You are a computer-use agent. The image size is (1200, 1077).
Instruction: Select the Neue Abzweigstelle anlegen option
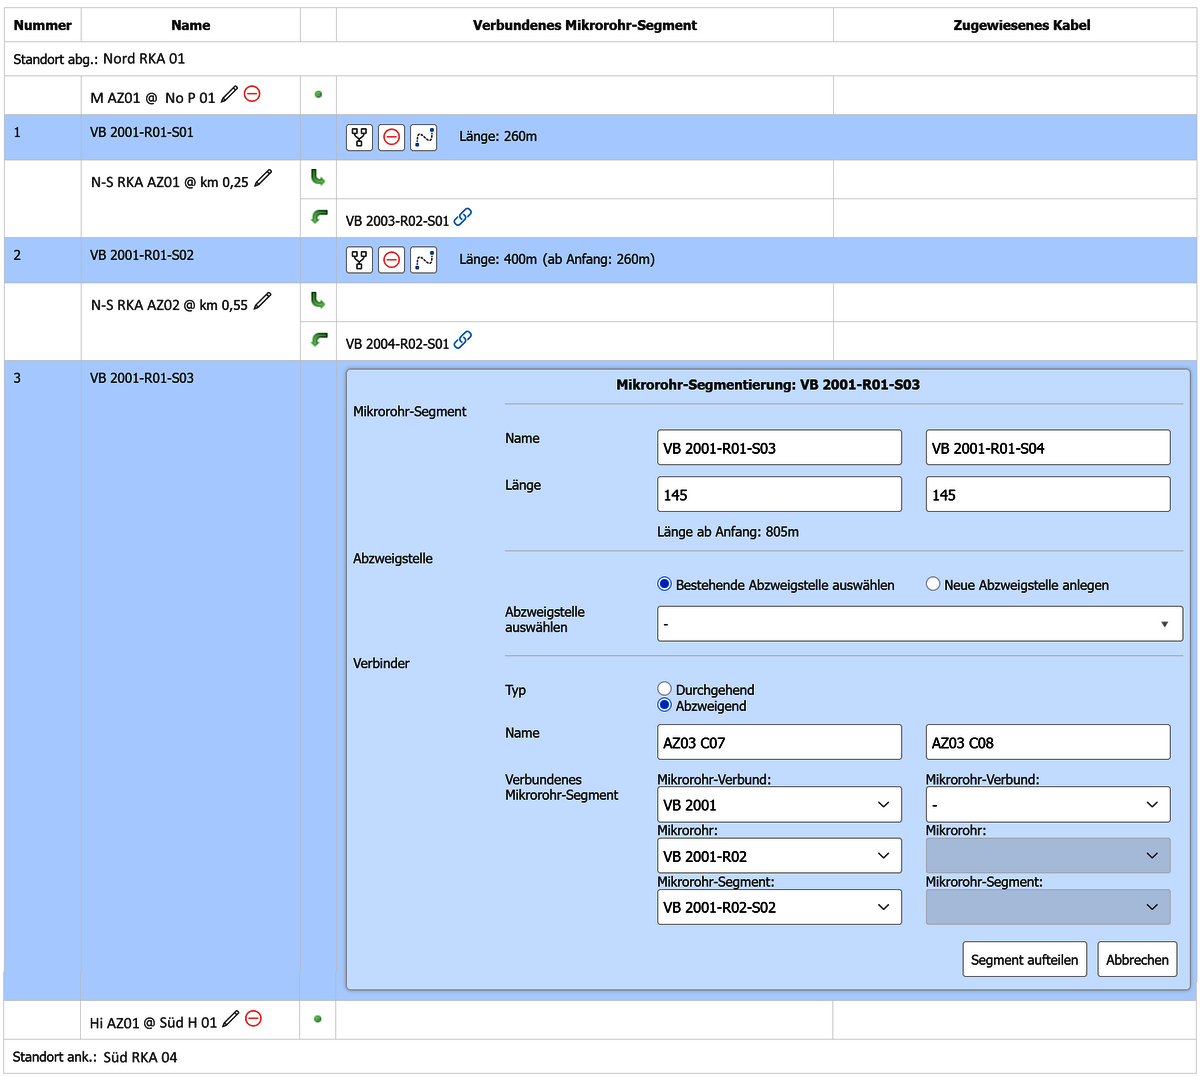(932, 584)
